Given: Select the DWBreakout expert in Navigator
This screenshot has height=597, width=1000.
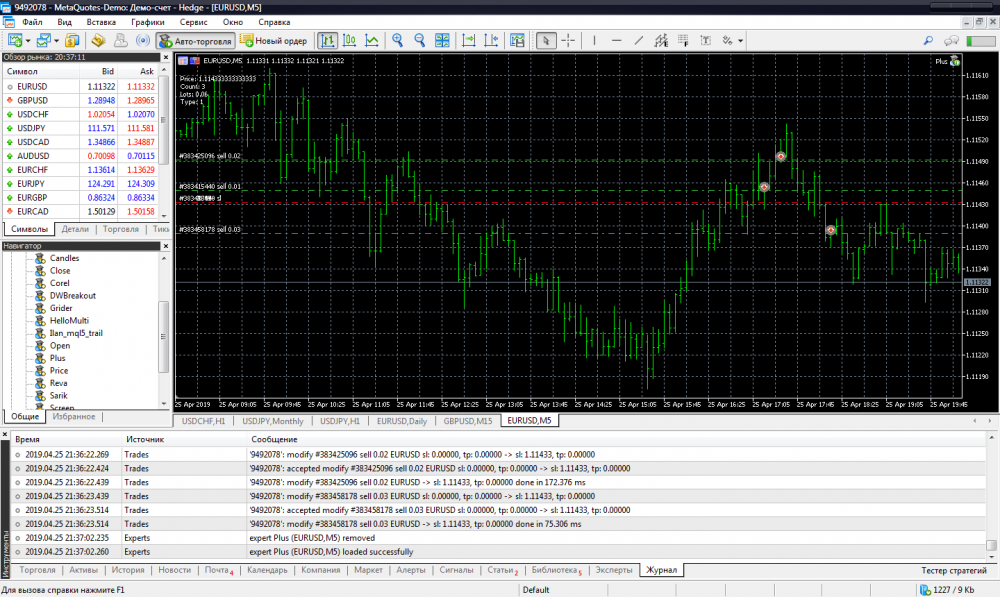Looking at the screenshot, I should point(73,296).
